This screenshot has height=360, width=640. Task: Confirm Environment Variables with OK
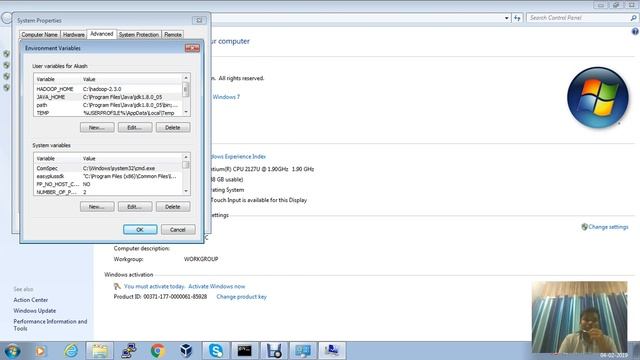140,229
